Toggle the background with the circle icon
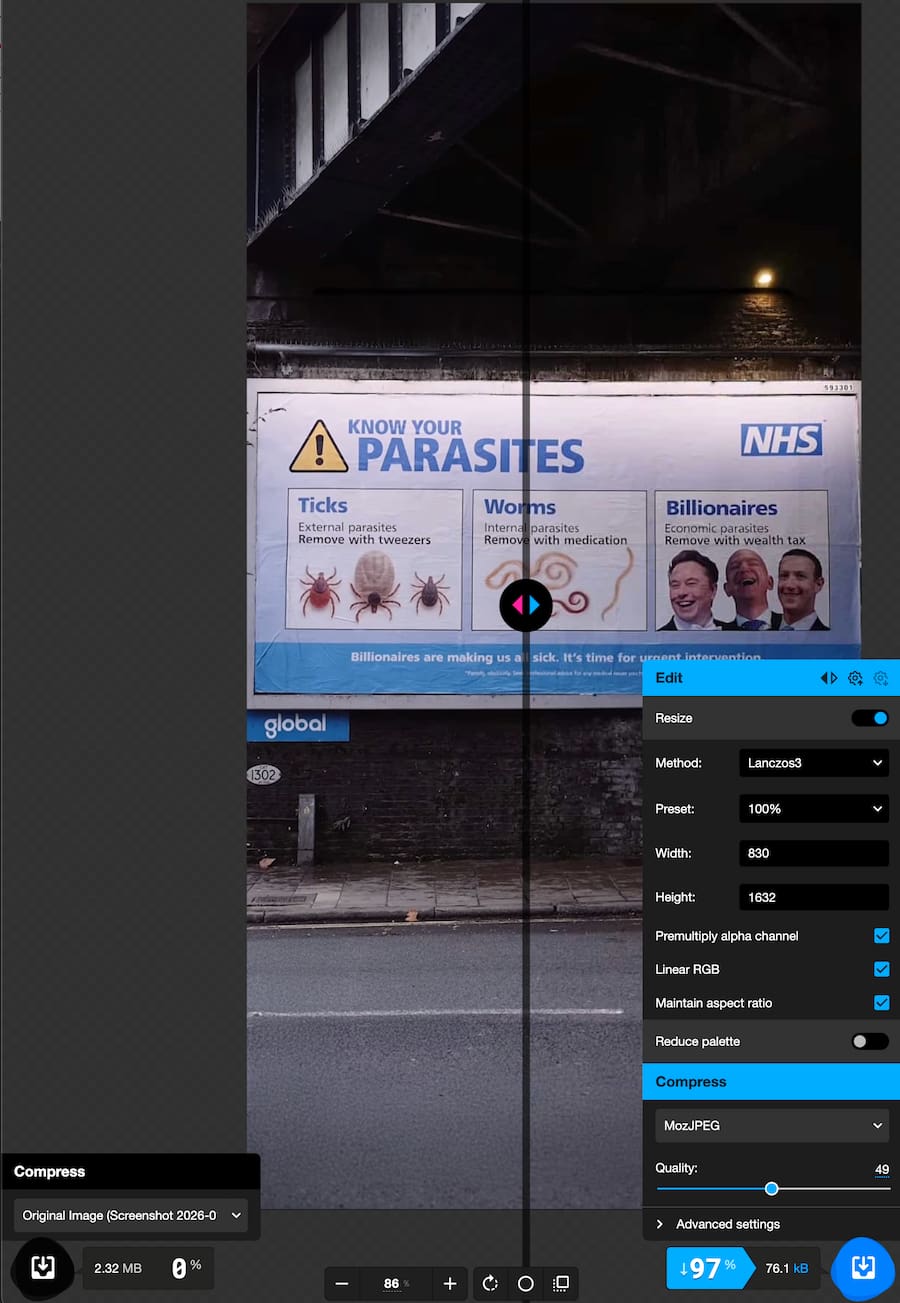 tap(526, 1283)
